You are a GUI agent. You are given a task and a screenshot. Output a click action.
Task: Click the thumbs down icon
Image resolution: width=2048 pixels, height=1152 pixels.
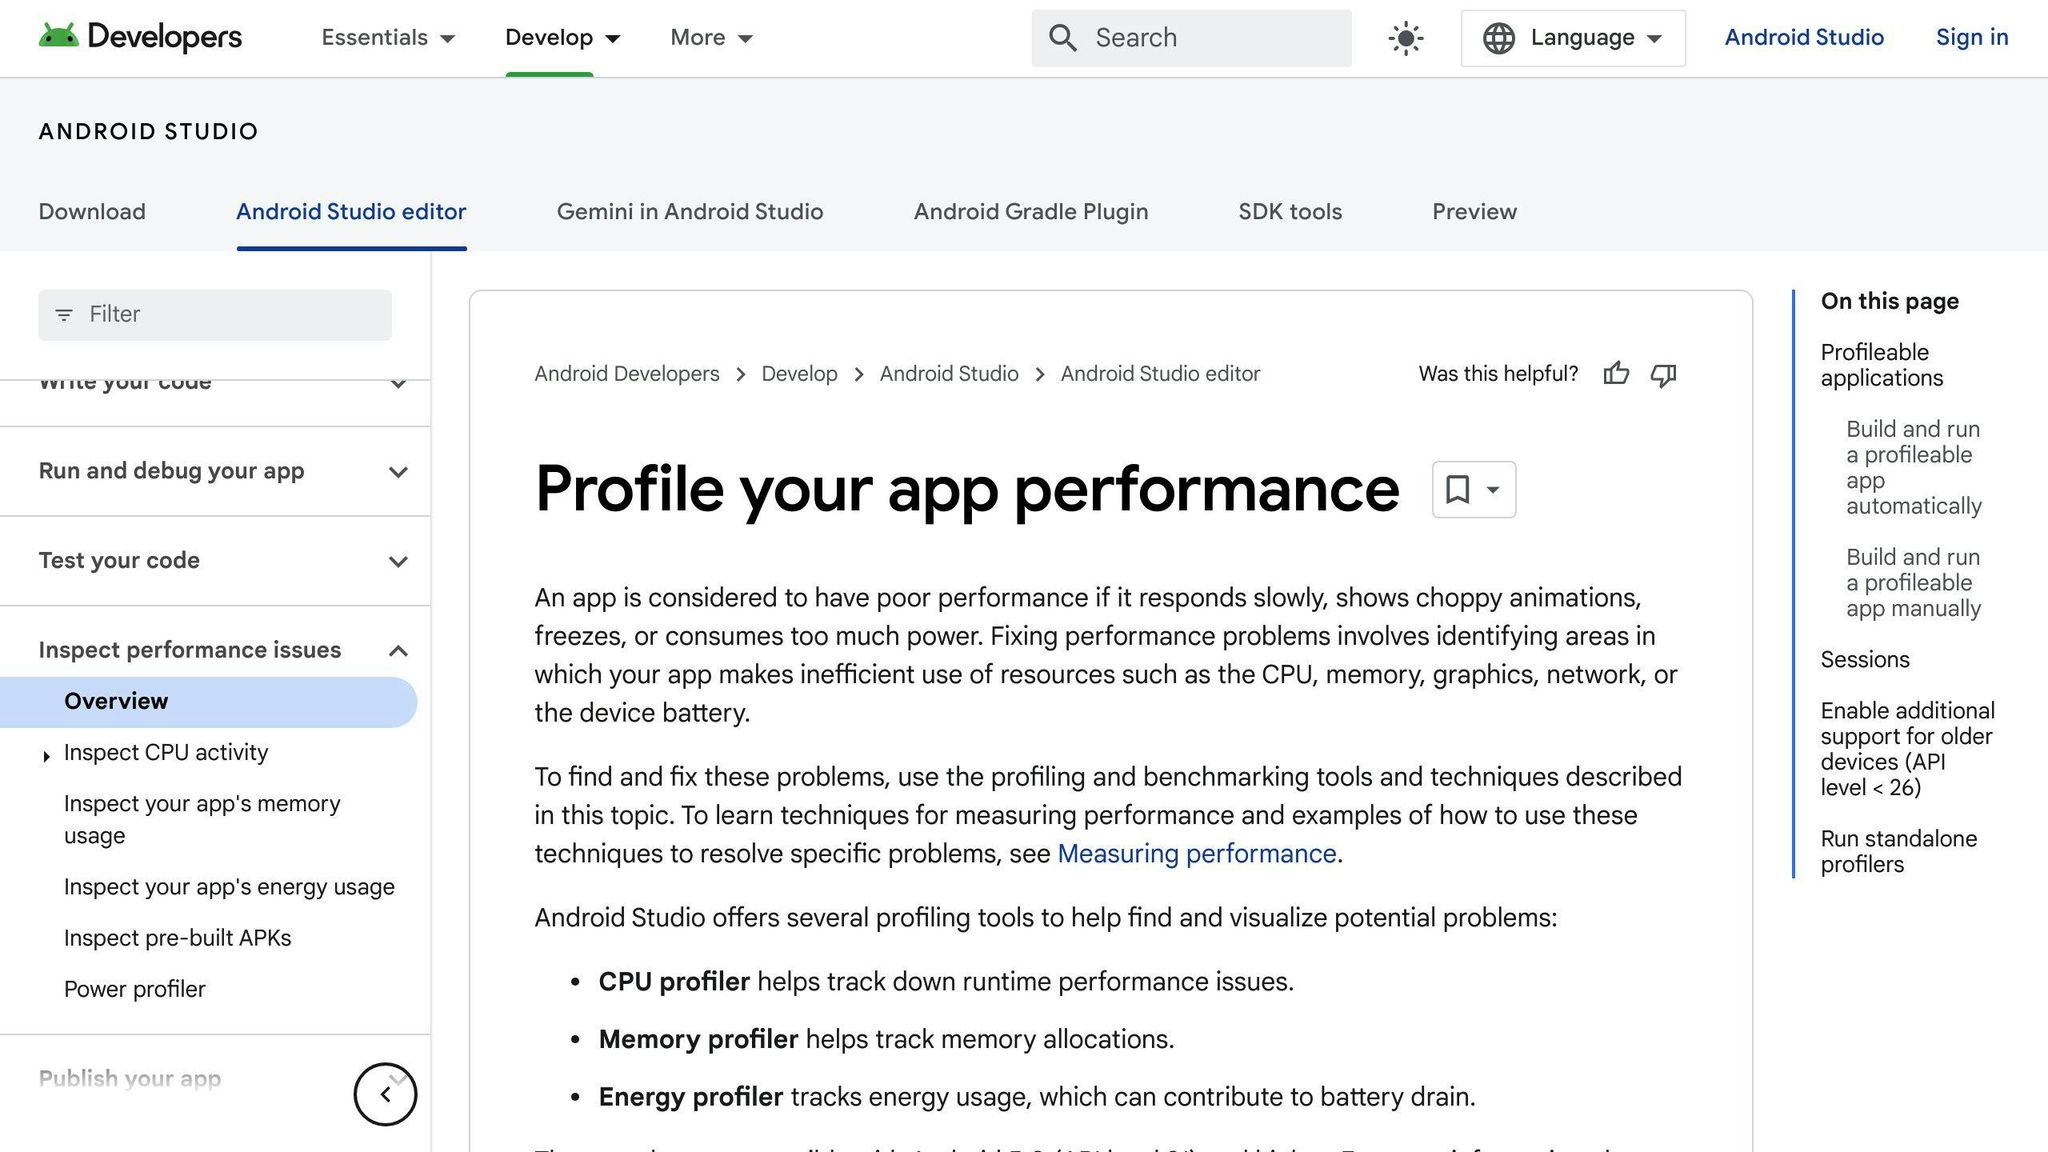(x=1663, y=374)
